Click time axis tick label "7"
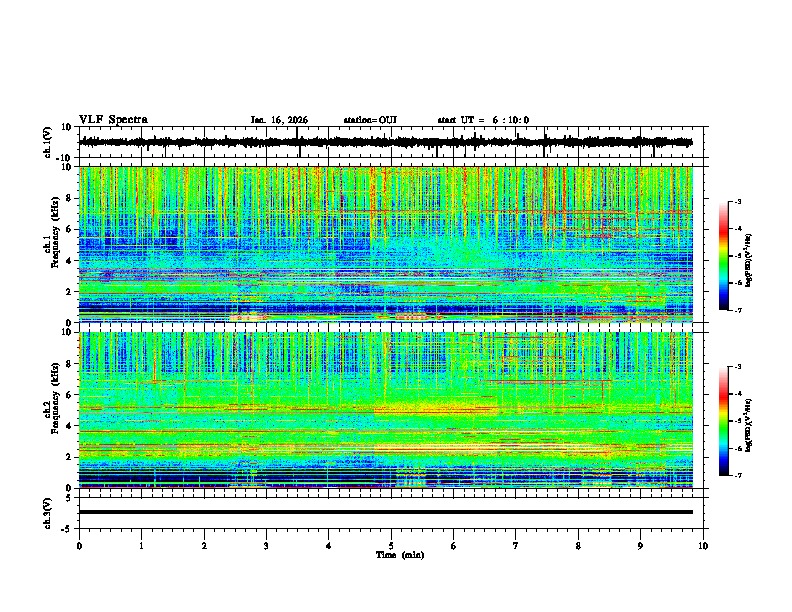792x612 pixels. pyautogui.click(x=516, y=546)
